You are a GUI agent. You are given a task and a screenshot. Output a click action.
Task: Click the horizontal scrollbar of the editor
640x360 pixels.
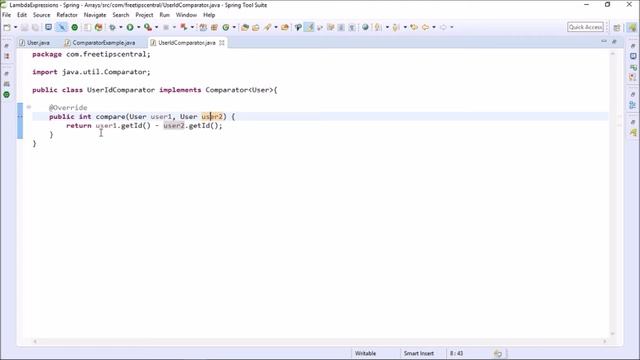pos(320,341)
